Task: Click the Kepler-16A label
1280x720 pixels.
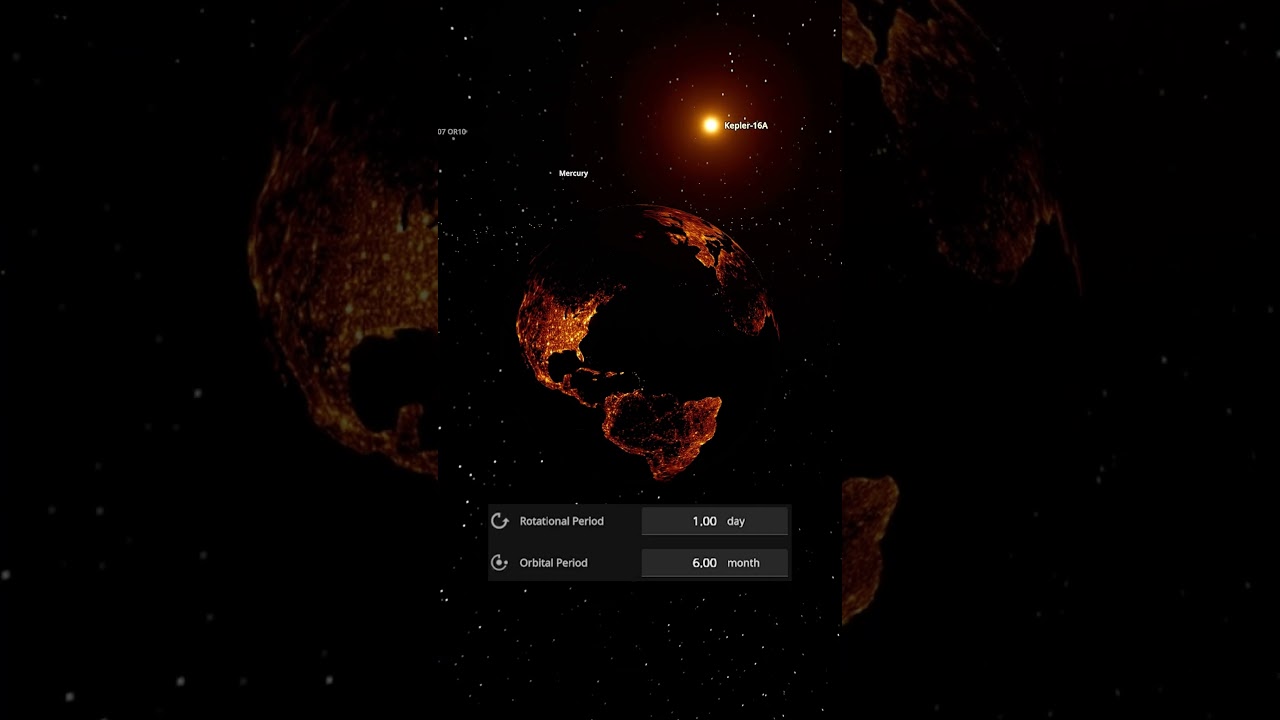Action: [x=746, y=126]
